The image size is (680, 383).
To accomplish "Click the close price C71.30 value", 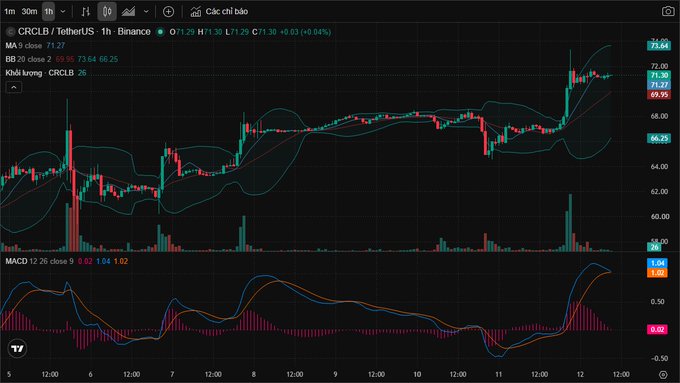I will pos(264,32).
